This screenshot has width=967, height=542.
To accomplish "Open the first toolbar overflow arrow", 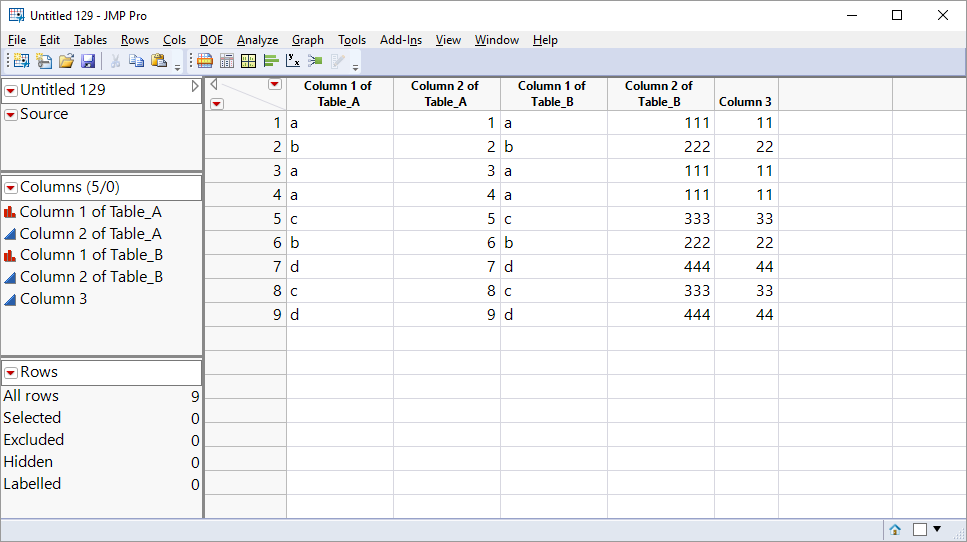I will pos(178,68).
